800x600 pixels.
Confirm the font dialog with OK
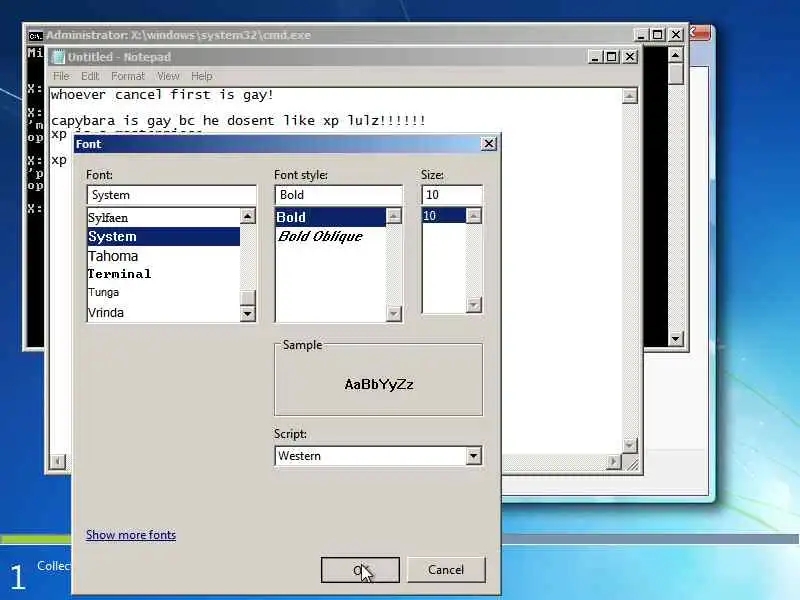360,570
